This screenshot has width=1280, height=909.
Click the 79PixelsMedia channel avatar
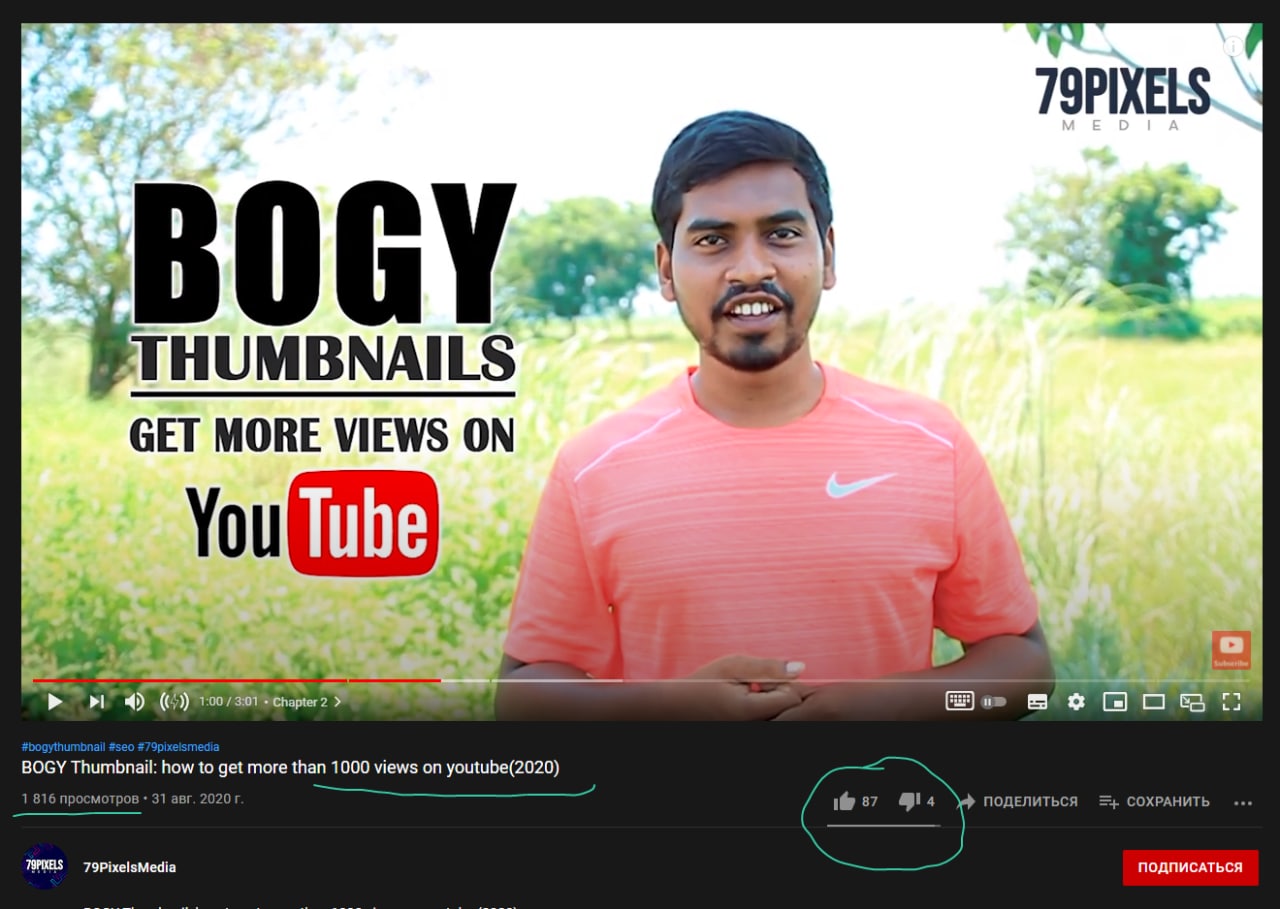(x=44, y=866)
